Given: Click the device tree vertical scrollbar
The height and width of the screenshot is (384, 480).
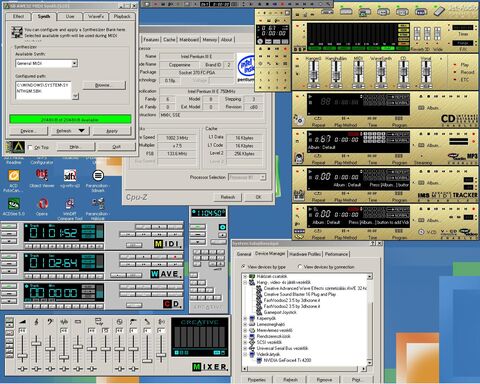Looking at the screenshot, I should (x=370, y=319).
